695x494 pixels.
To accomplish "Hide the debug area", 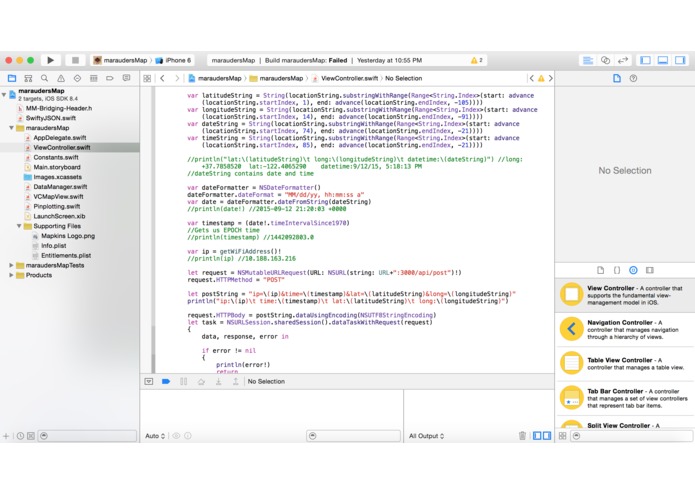I will pyautogui.click(x=149, y=381).
